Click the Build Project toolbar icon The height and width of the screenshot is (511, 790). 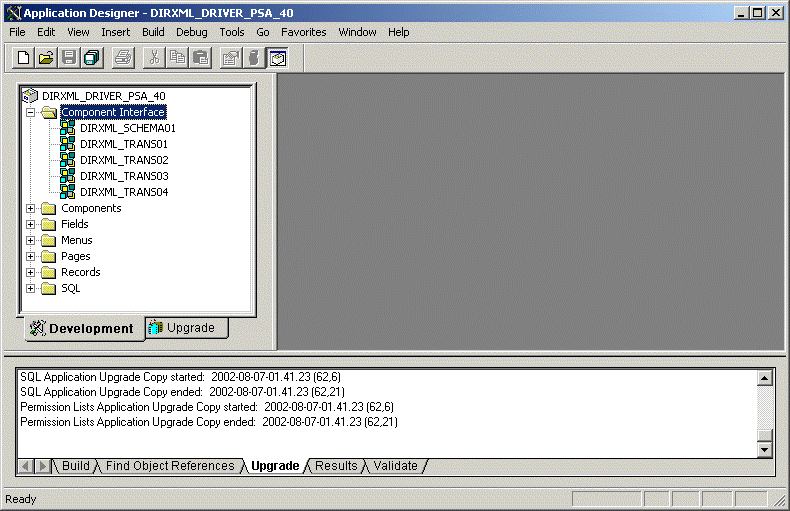coord(254,57)
